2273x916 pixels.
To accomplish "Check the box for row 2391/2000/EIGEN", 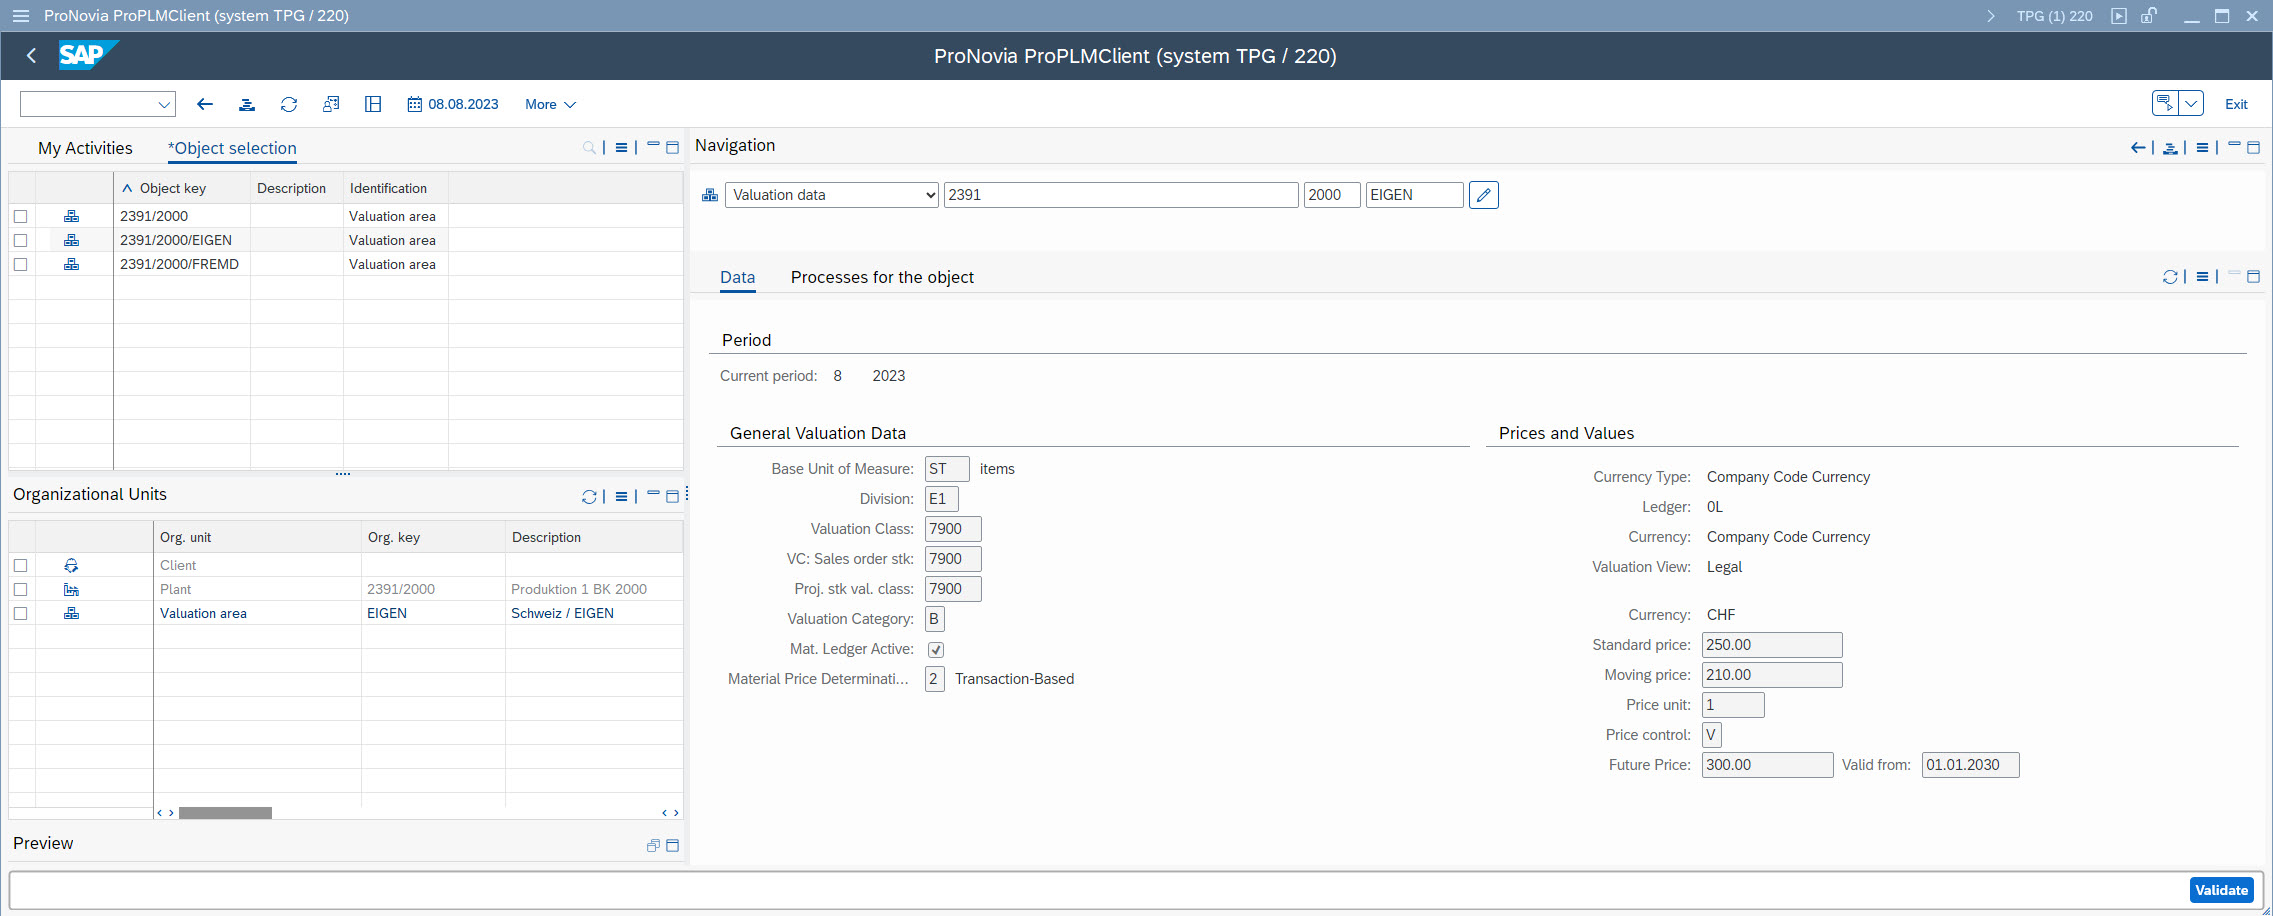I will pos(20,240).
